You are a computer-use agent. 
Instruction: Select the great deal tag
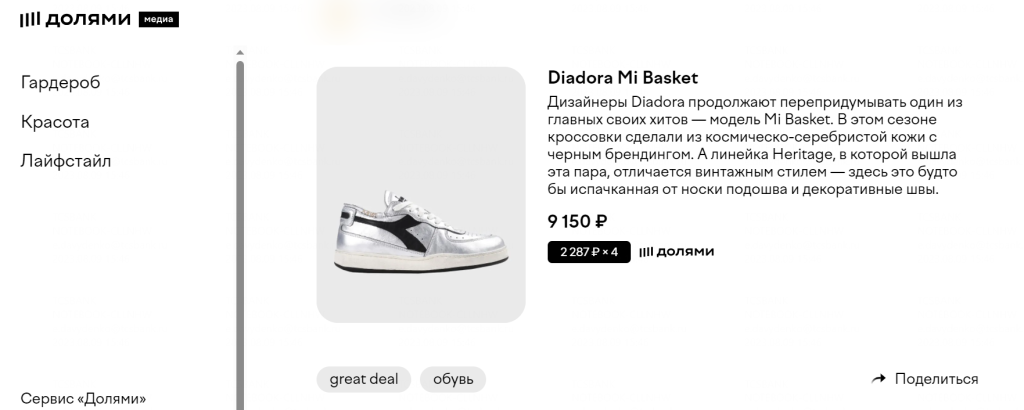coord(363,379)
